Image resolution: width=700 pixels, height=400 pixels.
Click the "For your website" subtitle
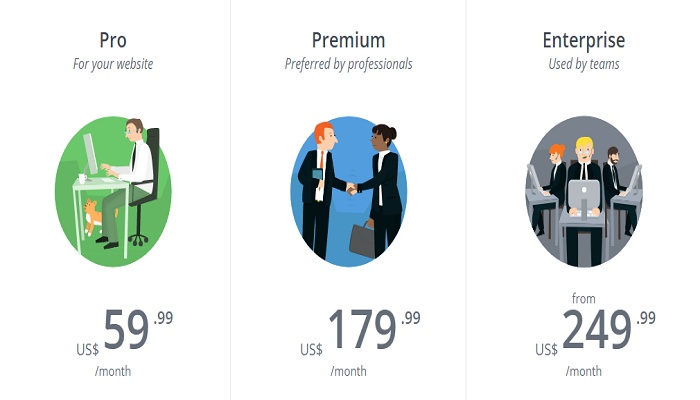(x=113, y=65)
